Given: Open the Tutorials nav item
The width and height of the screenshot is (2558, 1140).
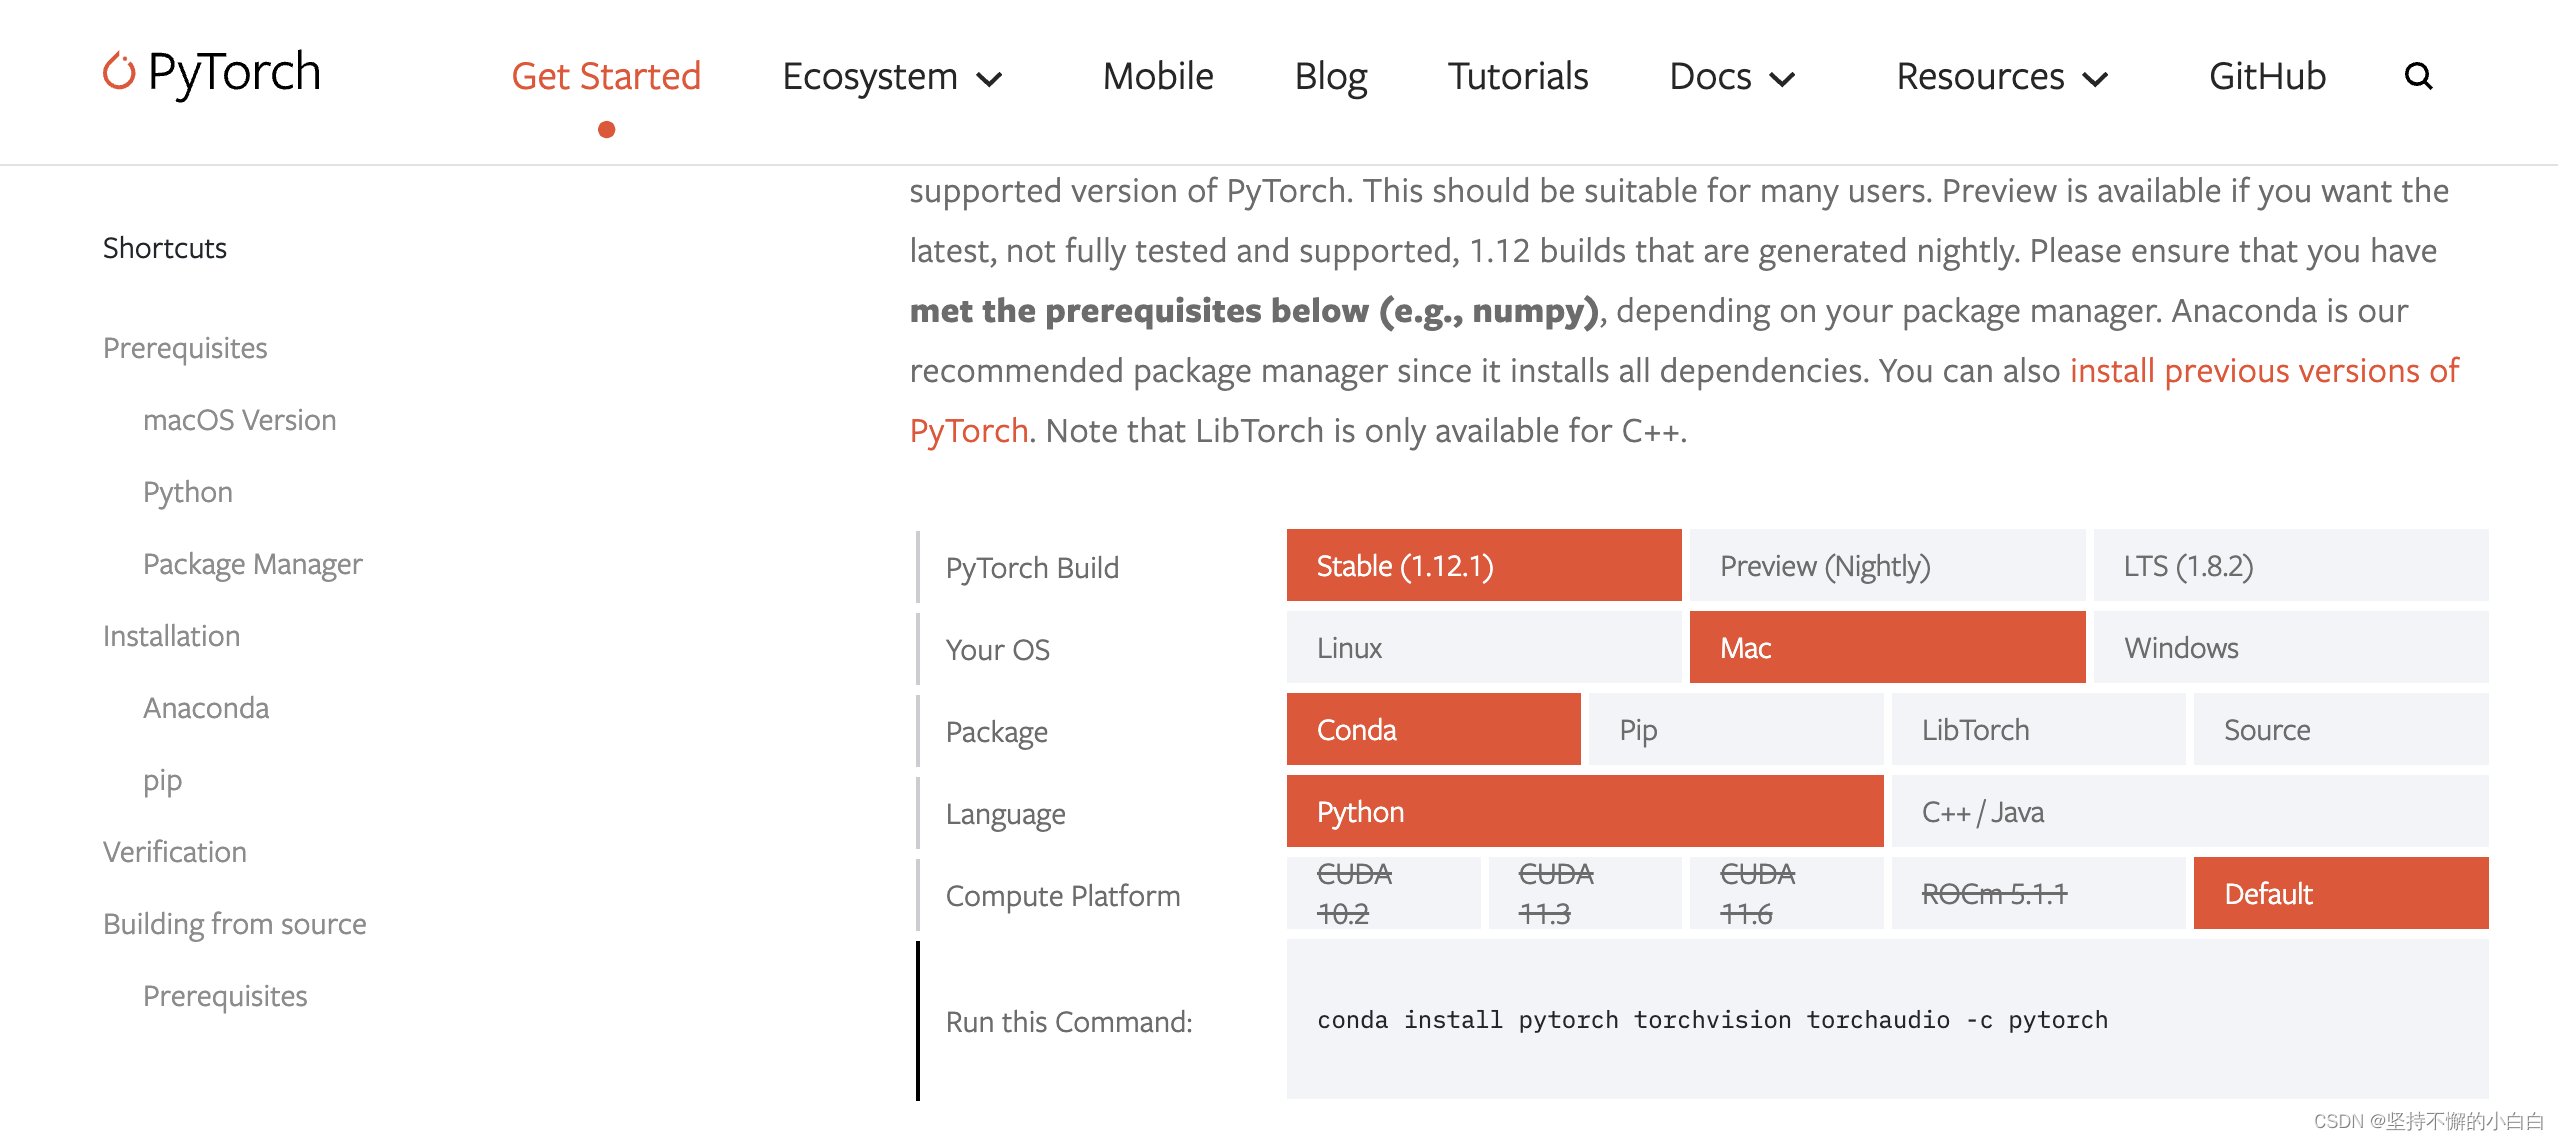Looking at the screenshot, I should pyautogui.click(x=1518, y=76).
